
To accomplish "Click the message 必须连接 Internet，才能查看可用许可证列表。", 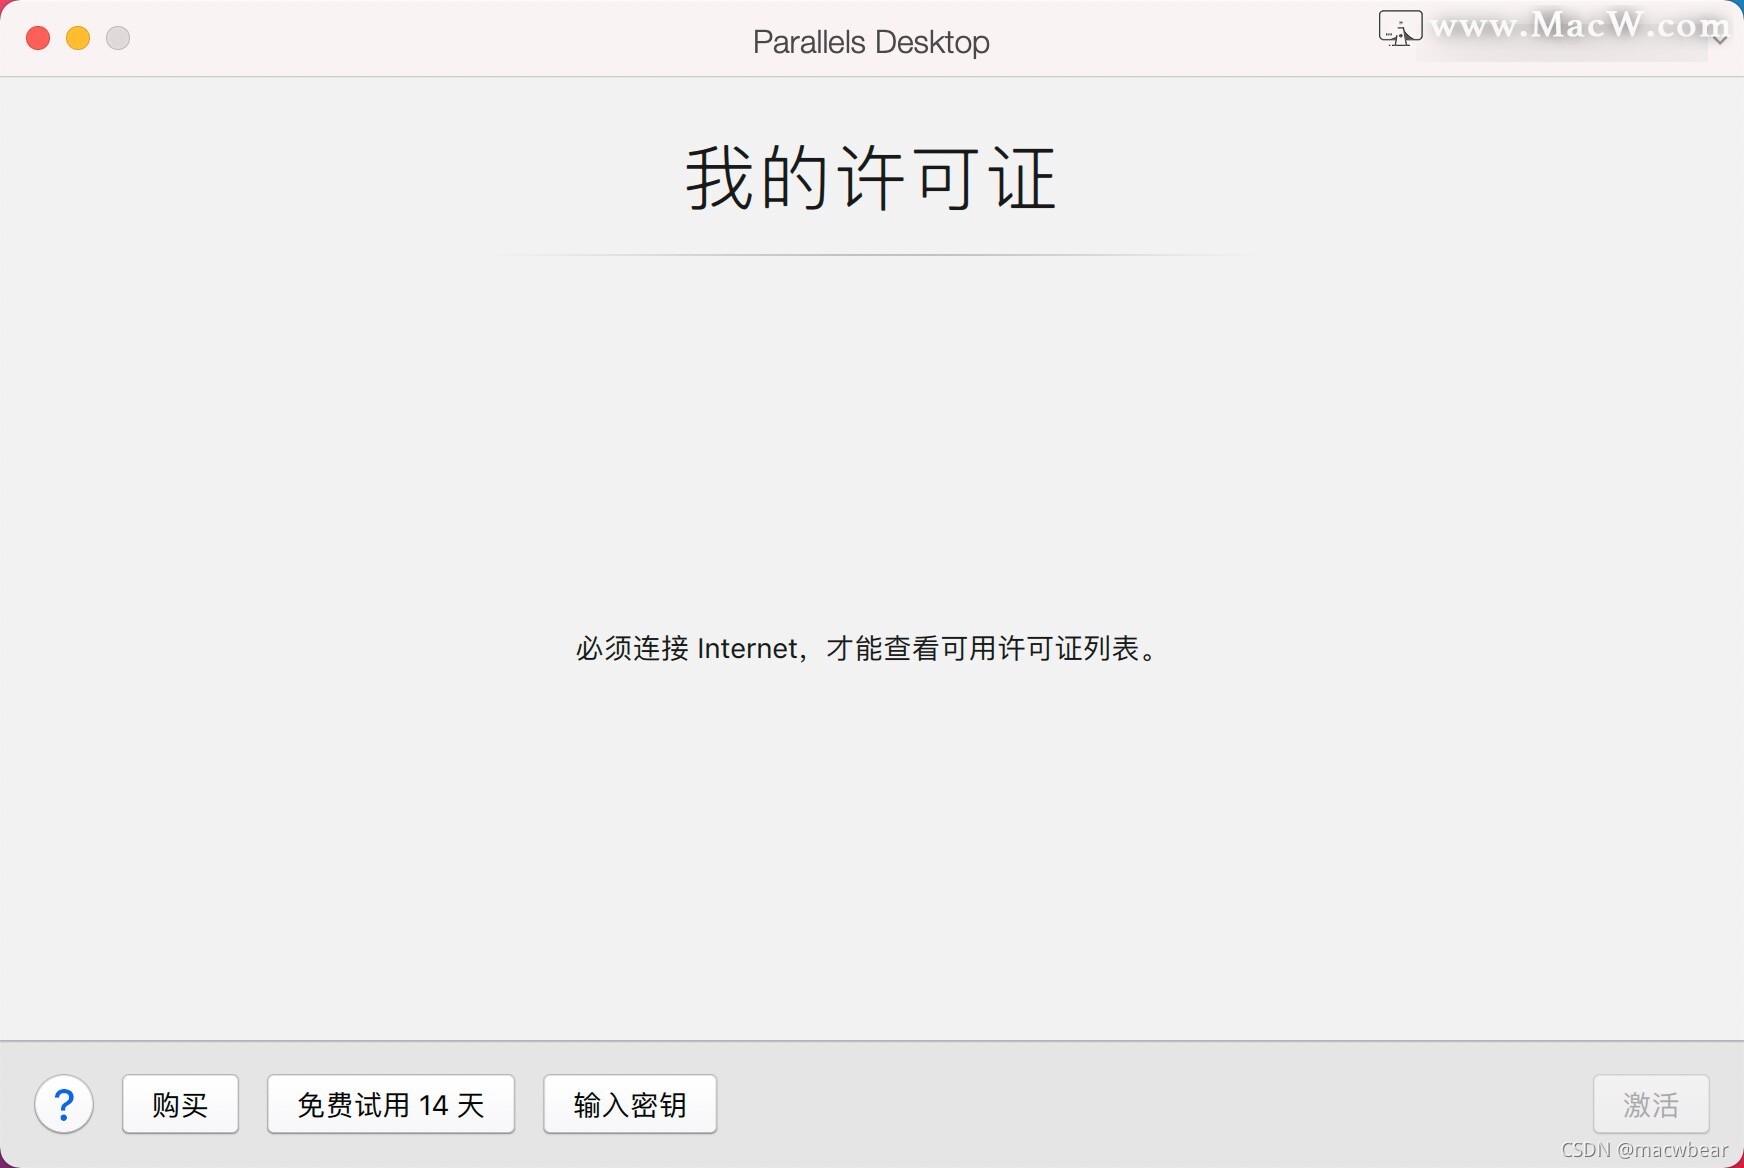I will [867, 649].
